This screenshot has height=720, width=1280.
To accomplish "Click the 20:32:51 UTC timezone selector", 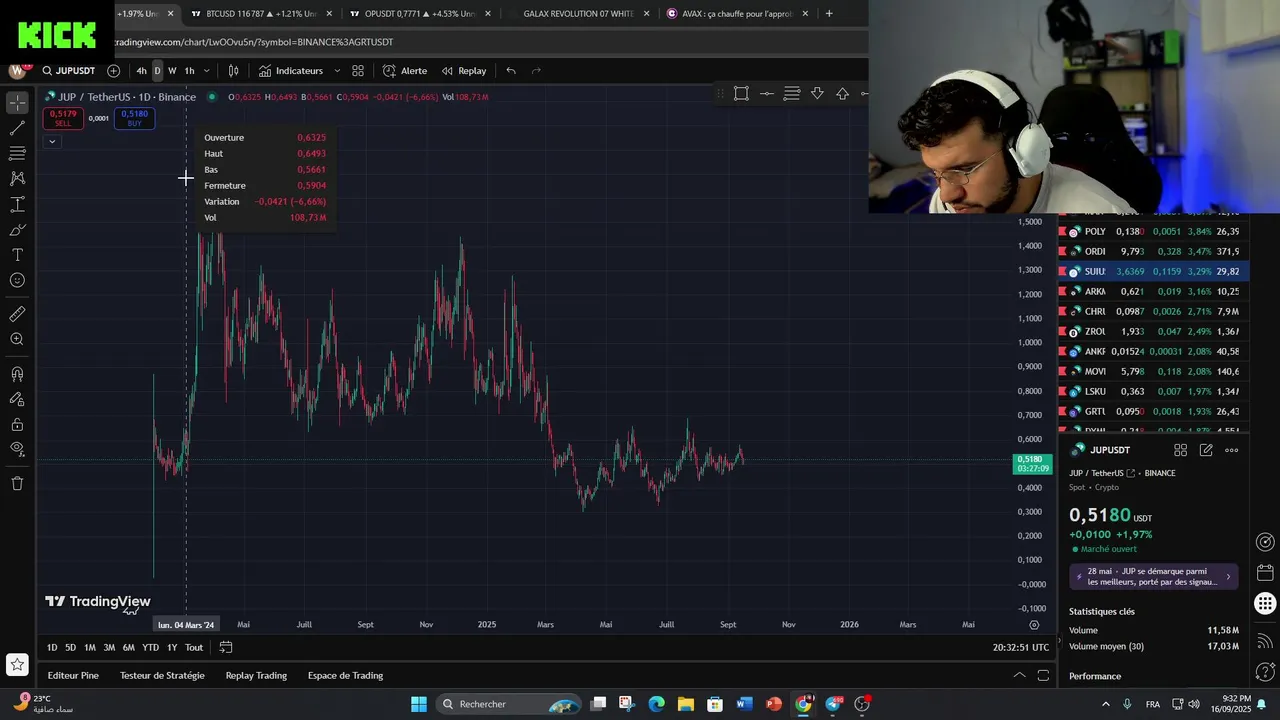I will click(1021, 648).
